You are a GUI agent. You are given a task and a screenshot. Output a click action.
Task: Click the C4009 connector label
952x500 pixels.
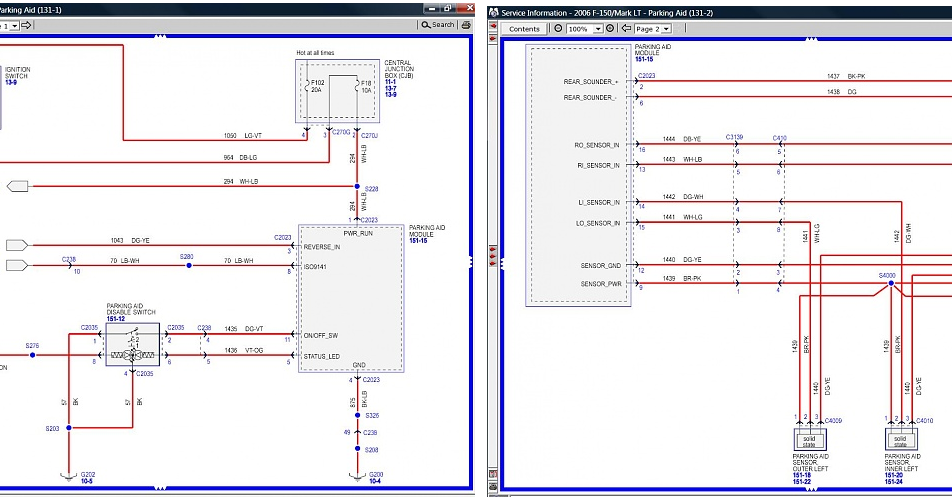pos(833,421)
